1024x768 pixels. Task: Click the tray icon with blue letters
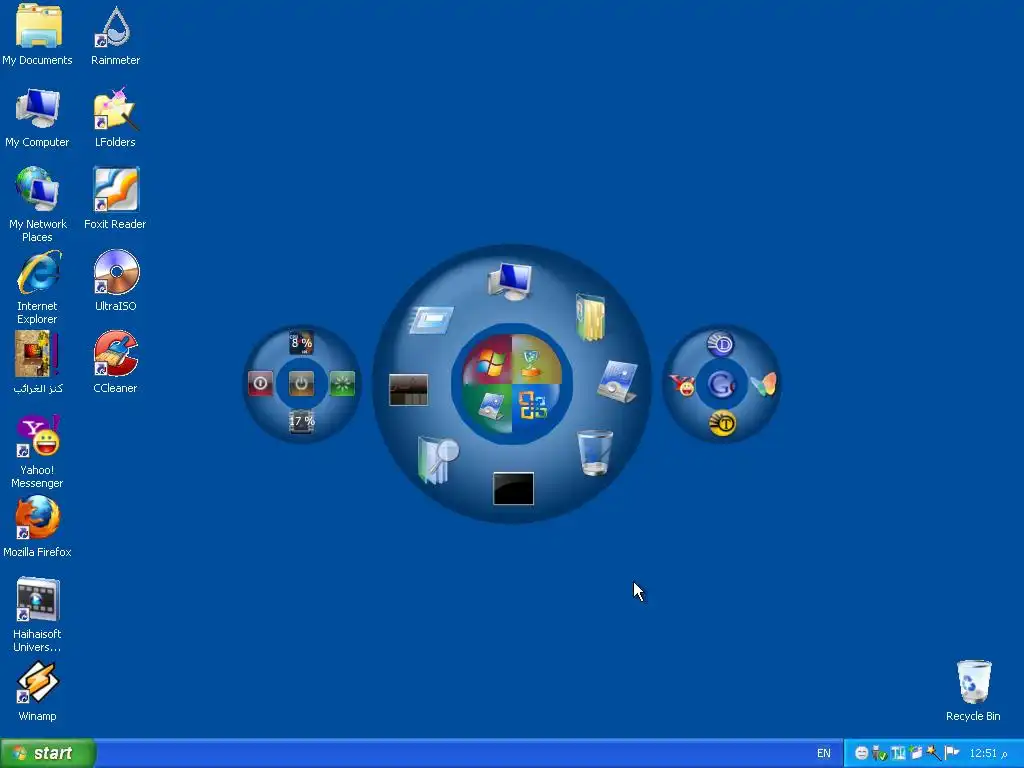(x=898, y=754)
